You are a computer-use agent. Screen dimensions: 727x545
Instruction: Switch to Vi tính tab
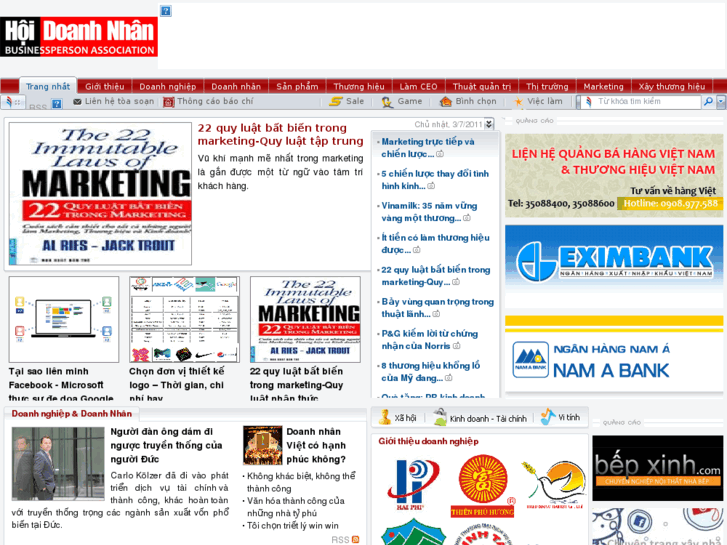click(x=561, y=417)
